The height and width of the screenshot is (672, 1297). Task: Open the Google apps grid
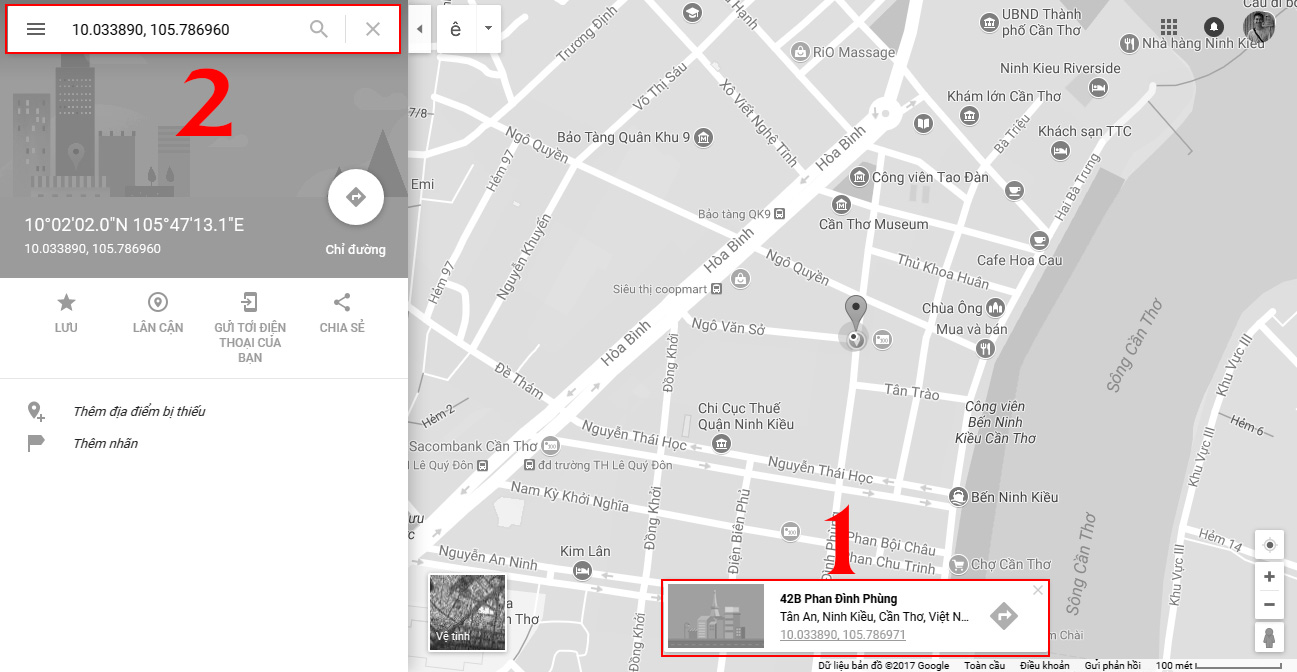click(1169, 27)
